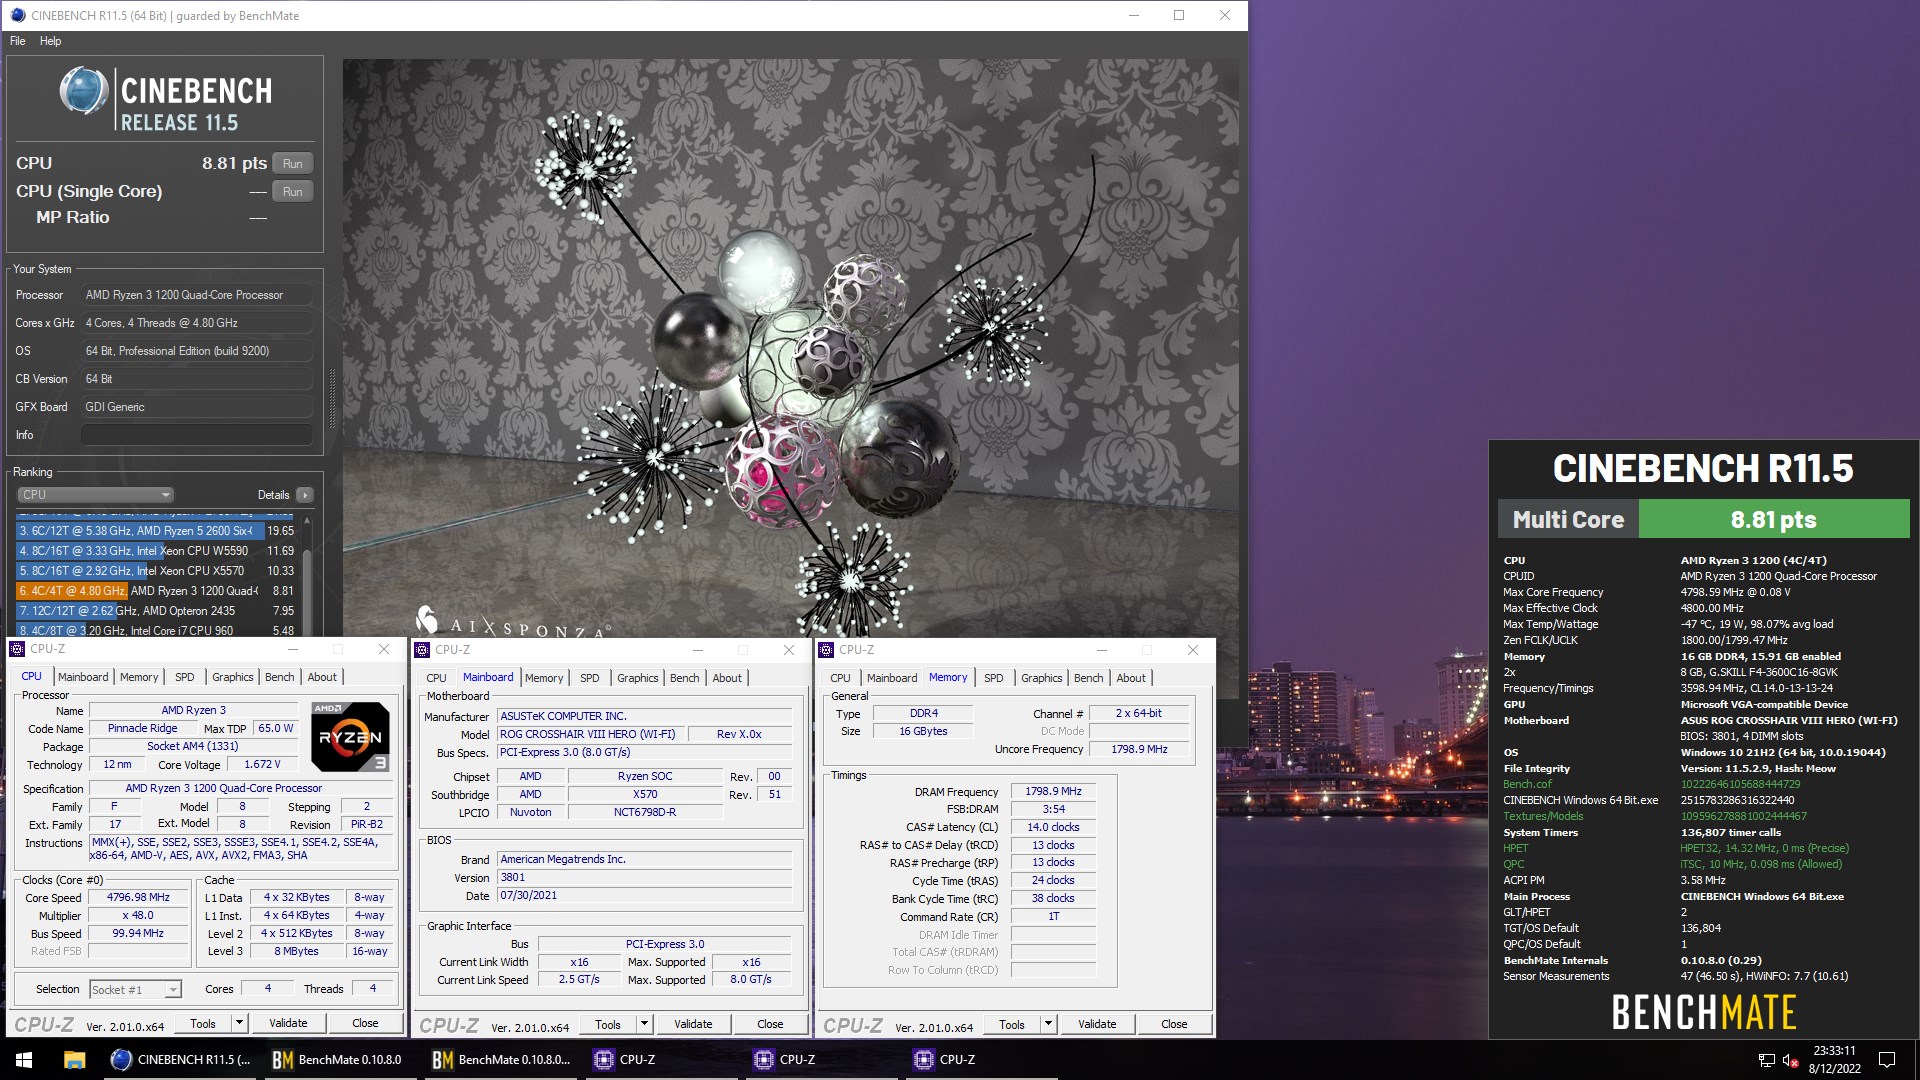Open Graphics tab in CPU-Z Mainboard window
1920x1080 pixels.
[638, 678]
